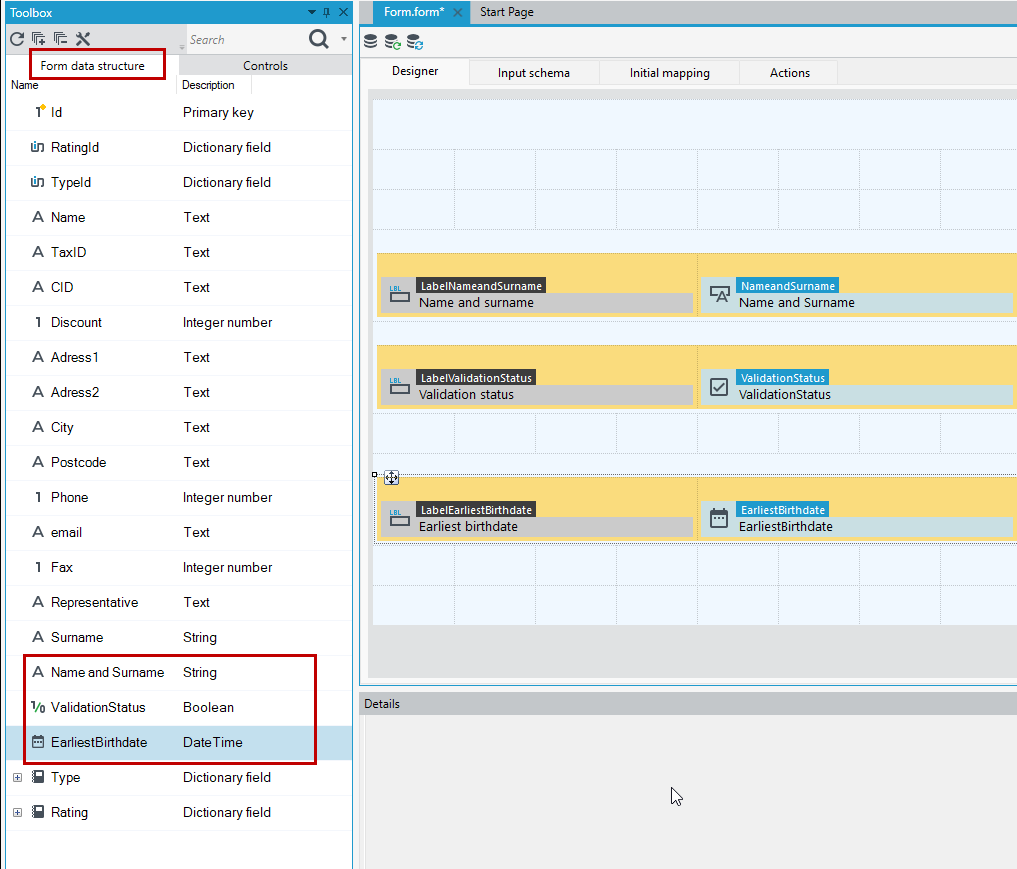Select the Discount integer field row

[x=179, y=322]
